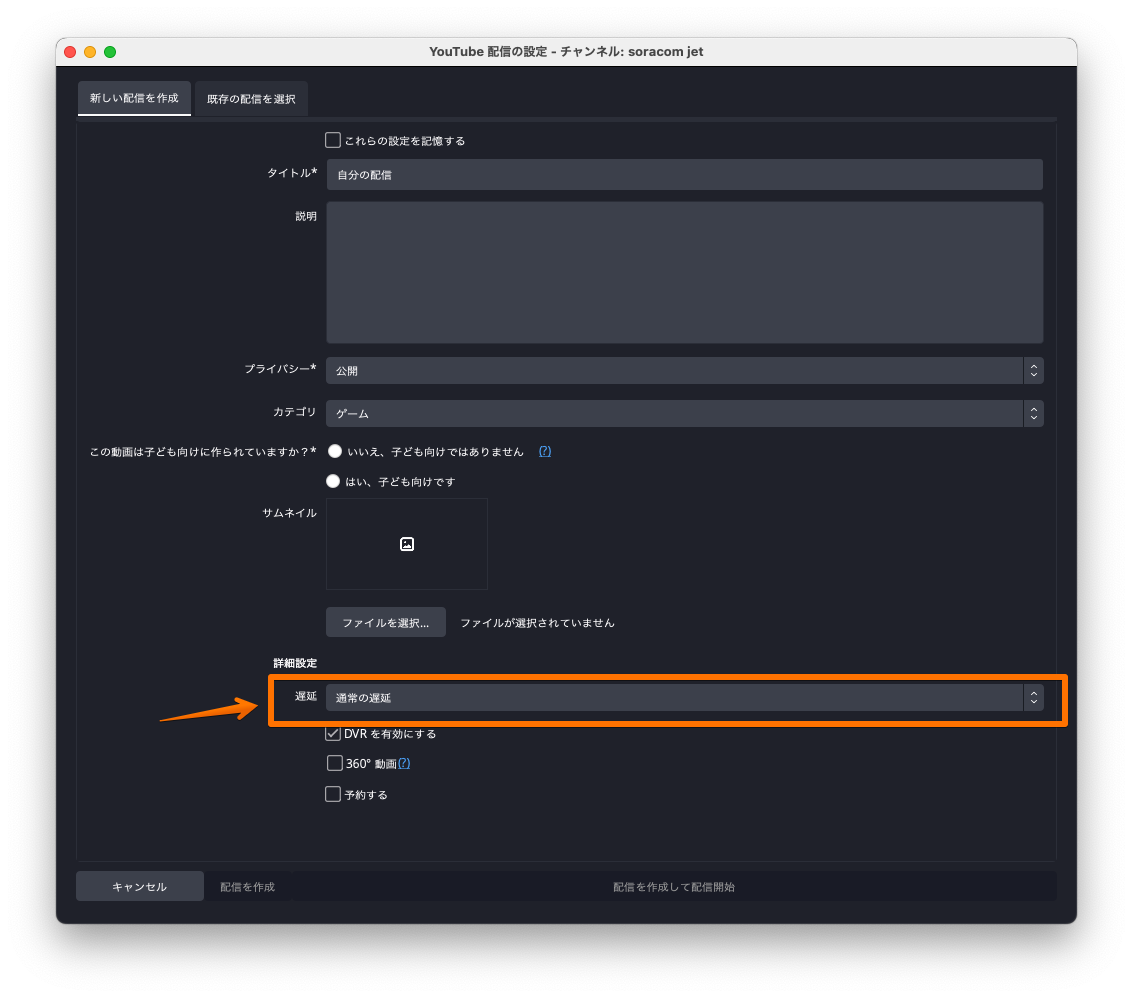The height and width of the screenshot is (998, 1133).
Task: Click ファイルが選択されていません text
Action: click(x=538, y=623)
